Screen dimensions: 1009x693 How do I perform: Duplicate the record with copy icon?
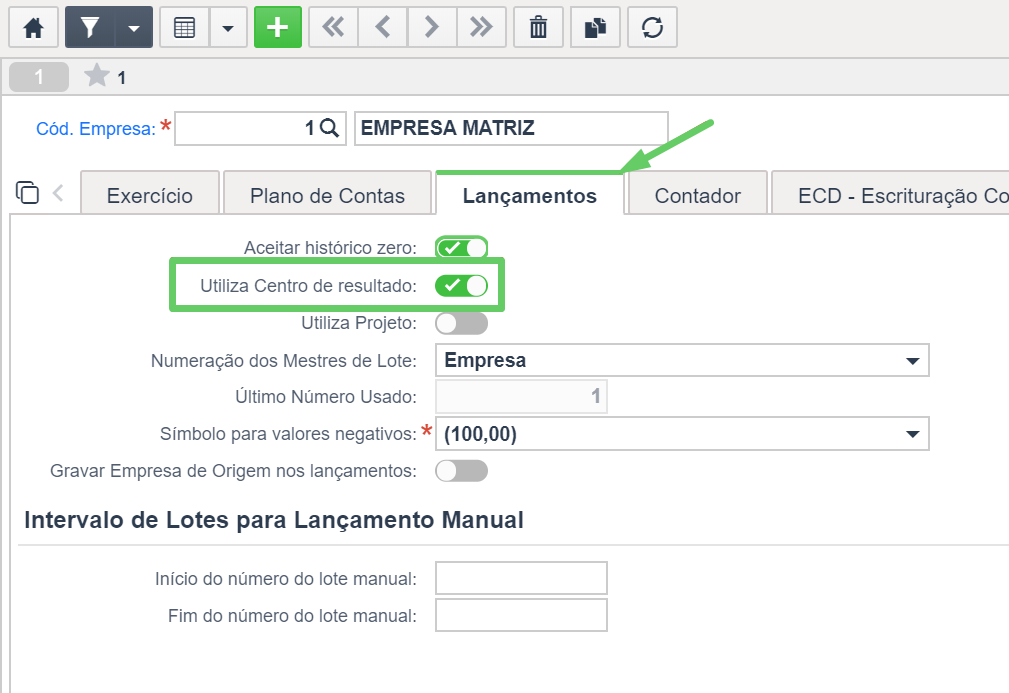[x=595, y=28]
